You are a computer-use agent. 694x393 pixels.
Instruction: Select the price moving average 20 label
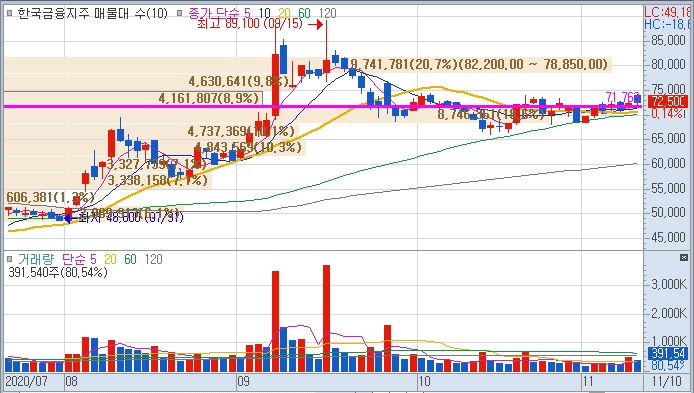(x=285, y=13)
